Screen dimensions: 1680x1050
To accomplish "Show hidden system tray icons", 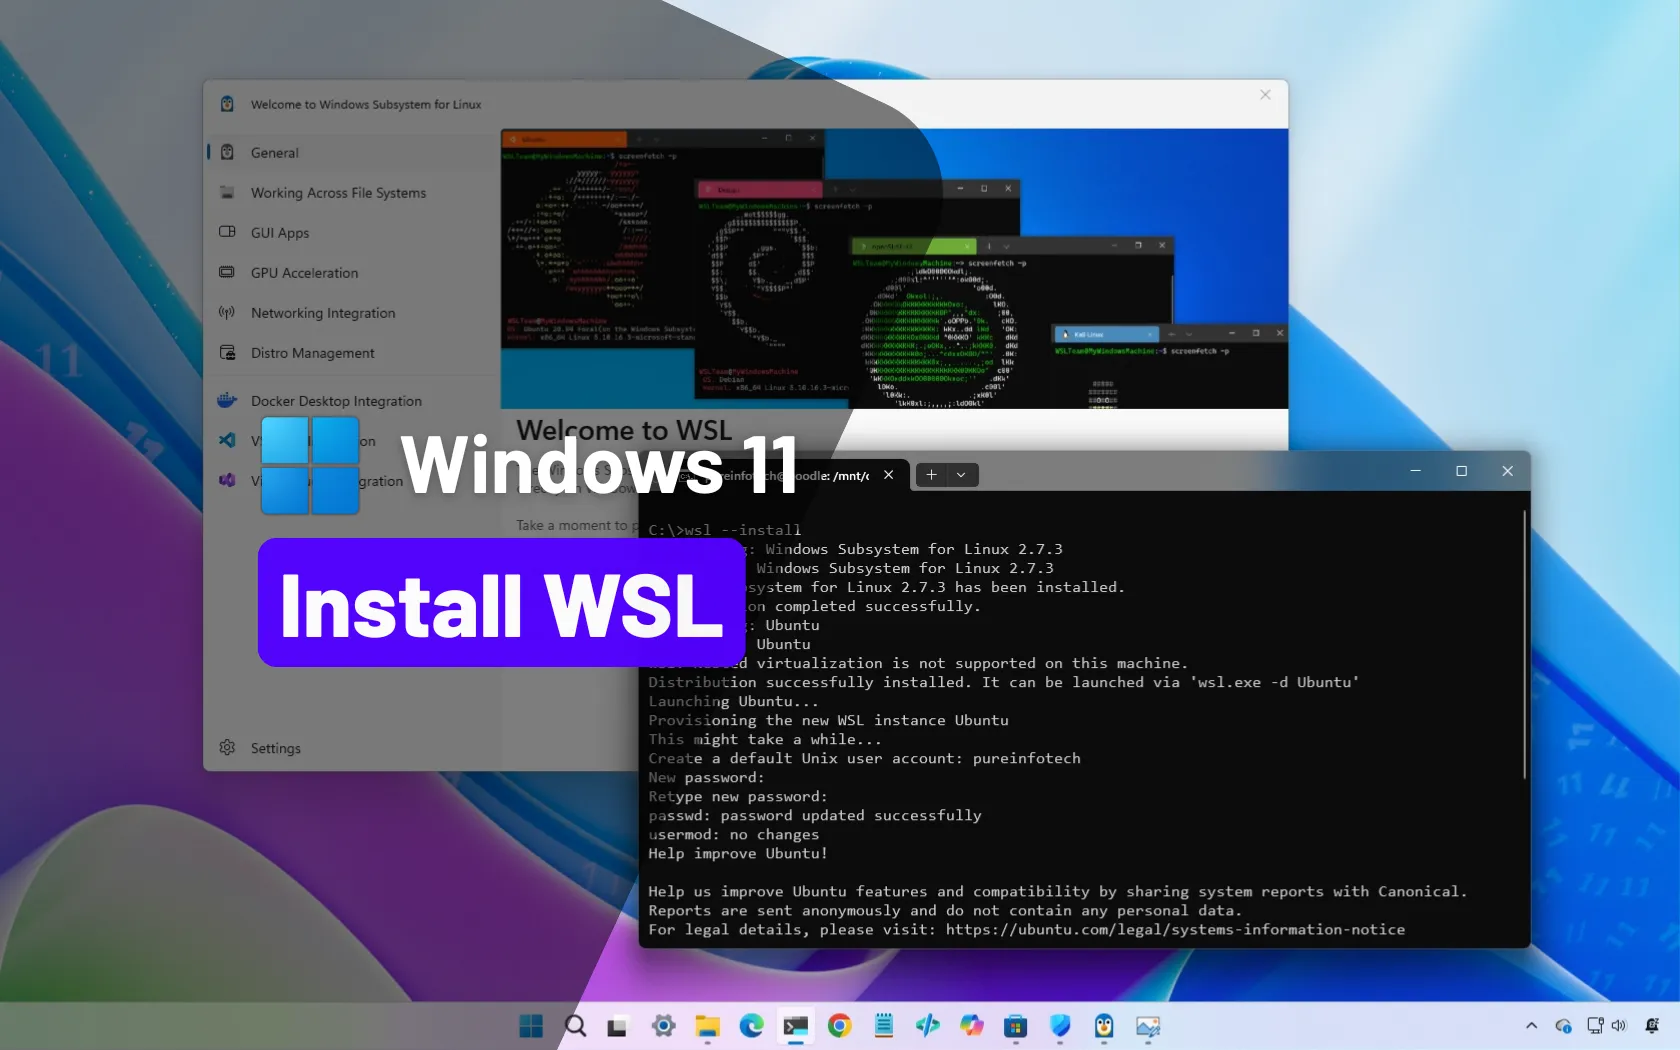I will [x=1531, y=1026].
